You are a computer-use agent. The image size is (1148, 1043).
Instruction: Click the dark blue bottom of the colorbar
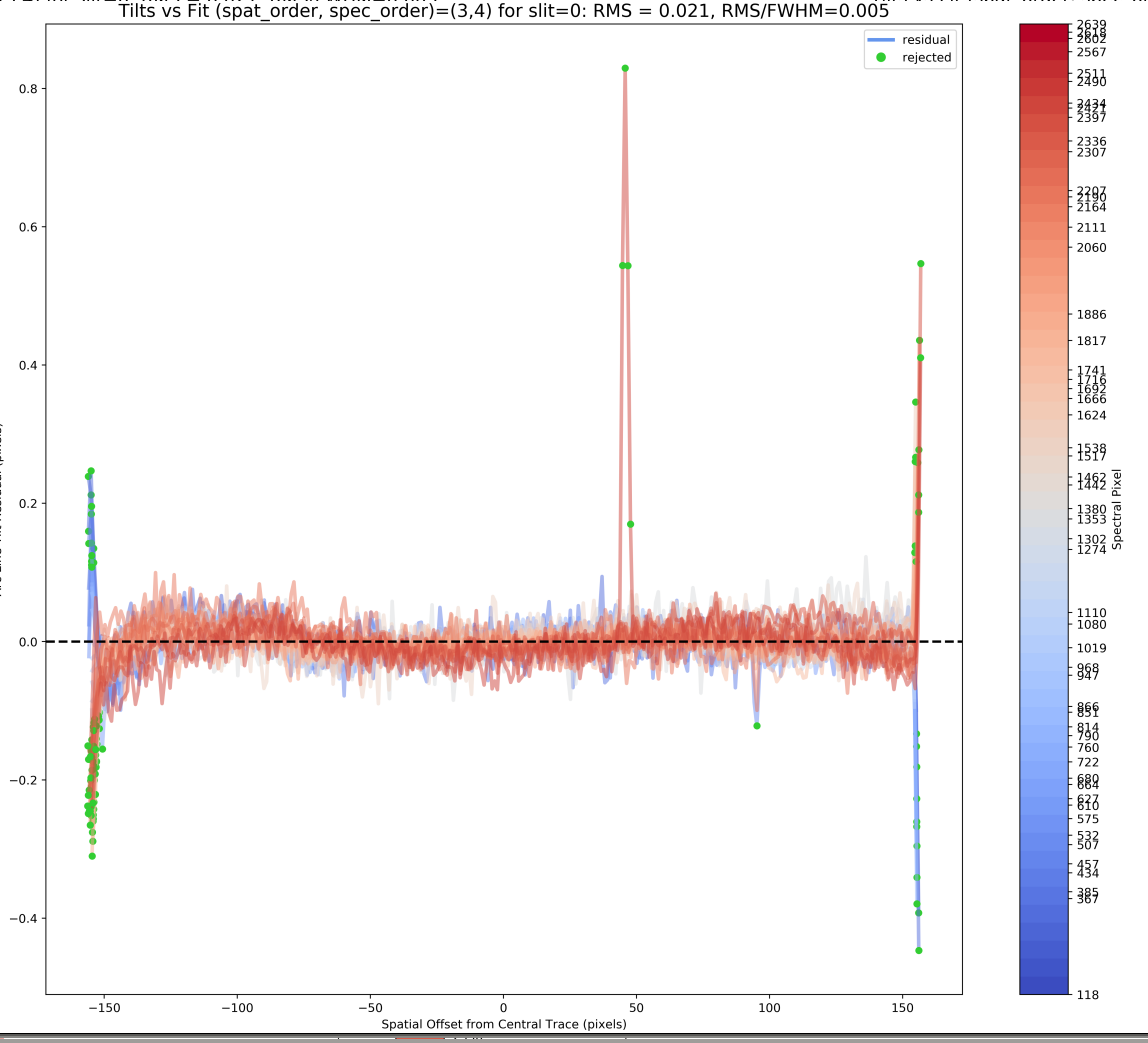tap(1044, 986)
